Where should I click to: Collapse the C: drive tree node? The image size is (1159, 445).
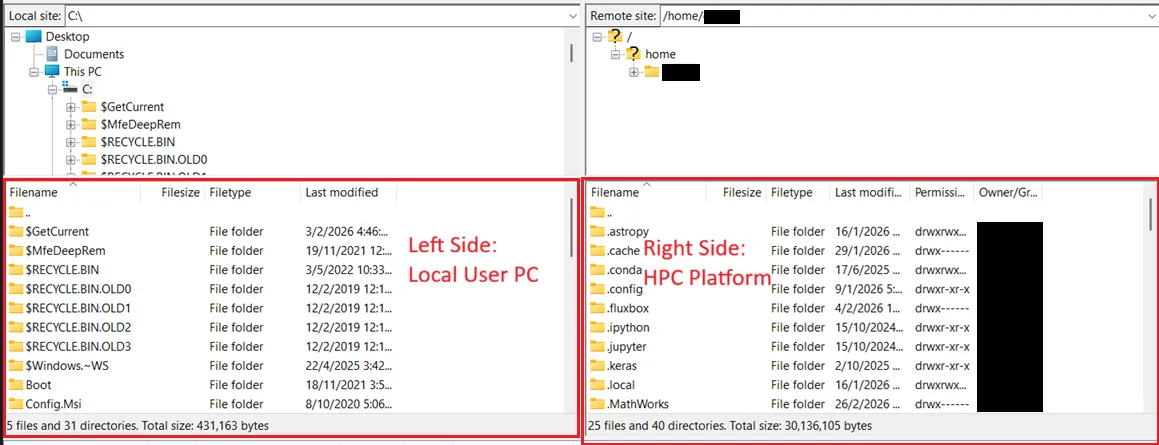(52, 89)
